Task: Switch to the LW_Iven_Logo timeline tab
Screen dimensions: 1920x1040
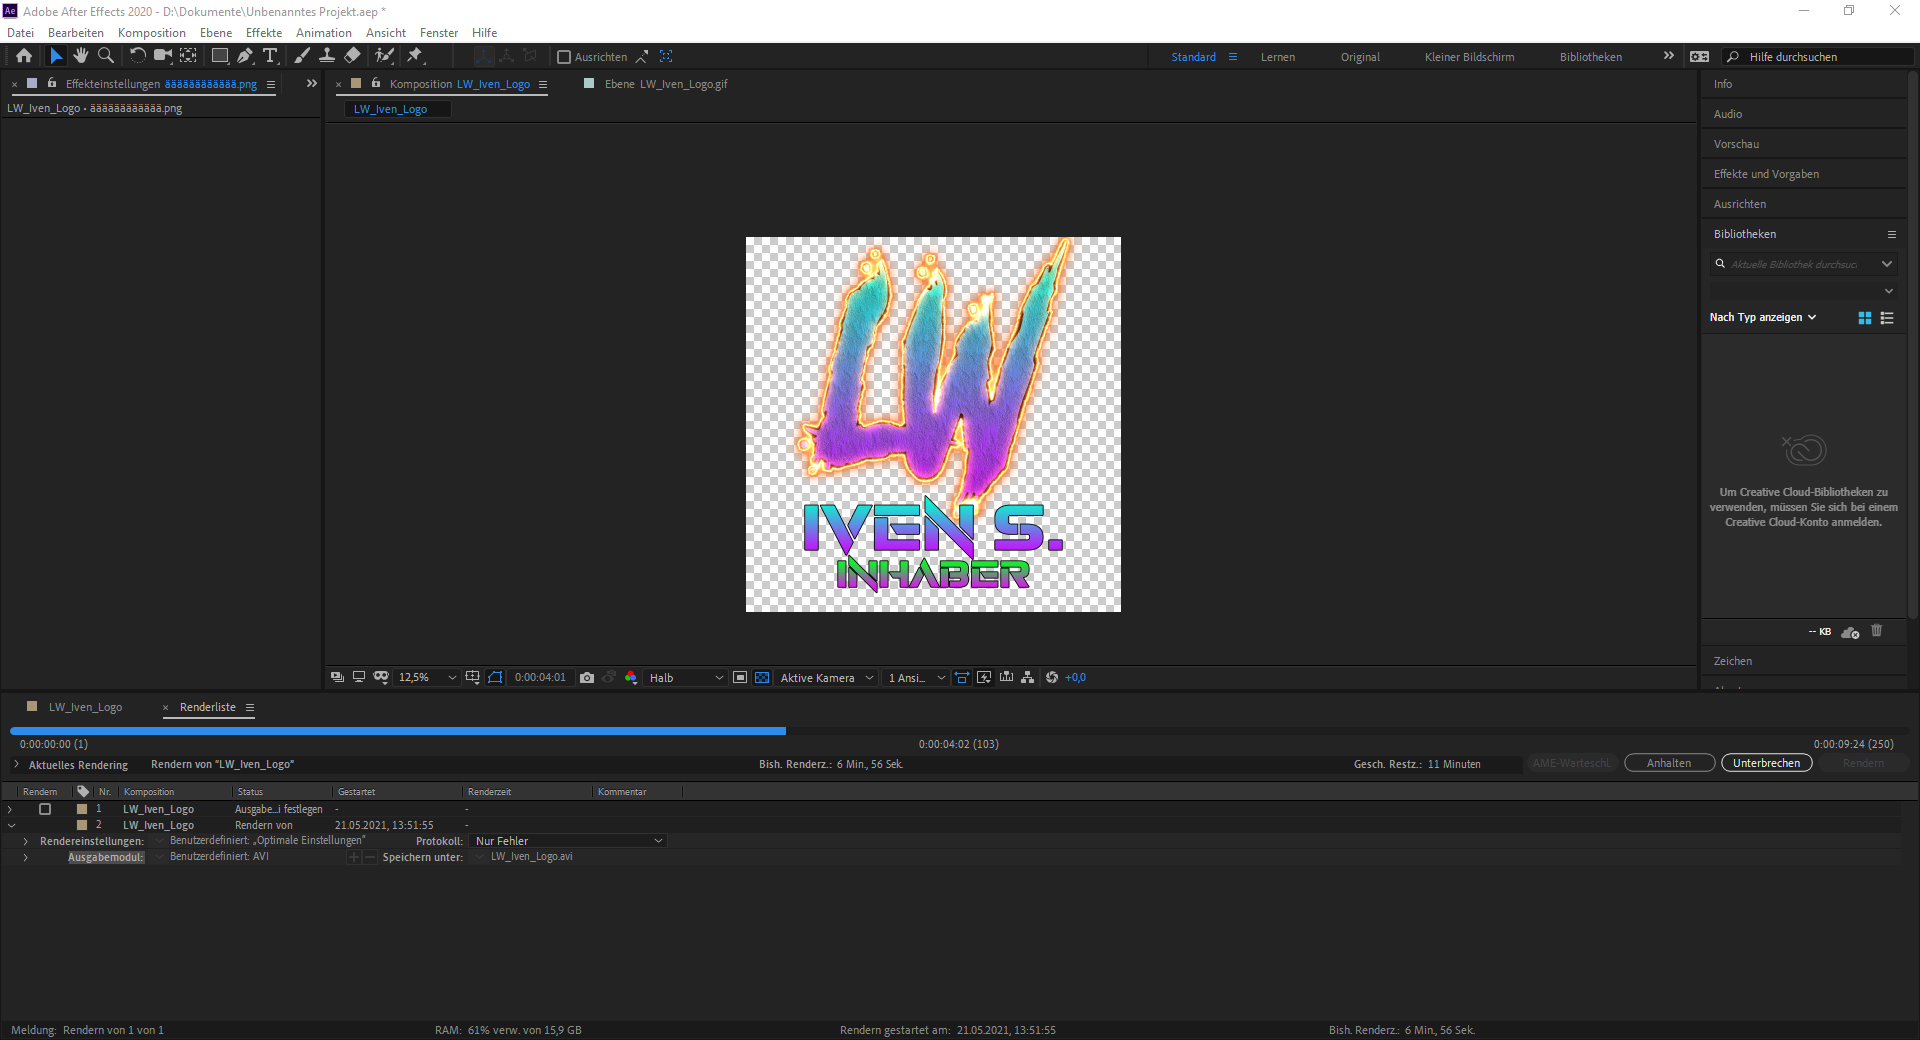Action: (x=85, y=707)
